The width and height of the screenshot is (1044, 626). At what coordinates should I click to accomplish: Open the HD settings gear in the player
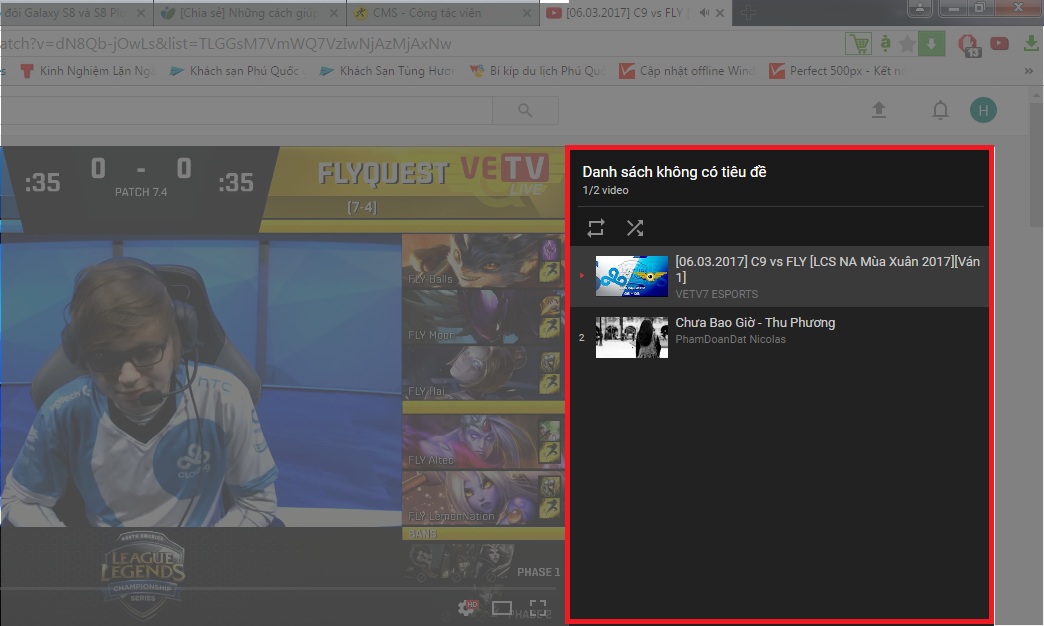coord(466,607)
